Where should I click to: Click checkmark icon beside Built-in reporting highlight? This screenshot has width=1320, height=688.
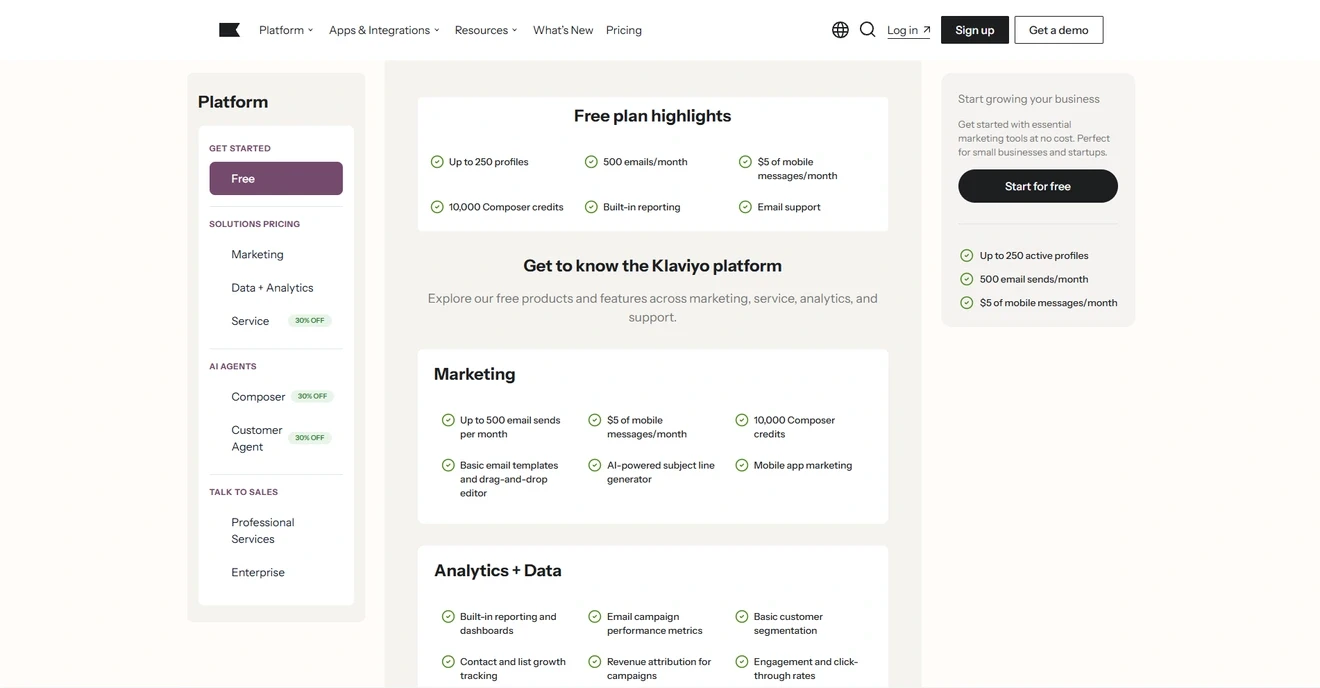591,207
